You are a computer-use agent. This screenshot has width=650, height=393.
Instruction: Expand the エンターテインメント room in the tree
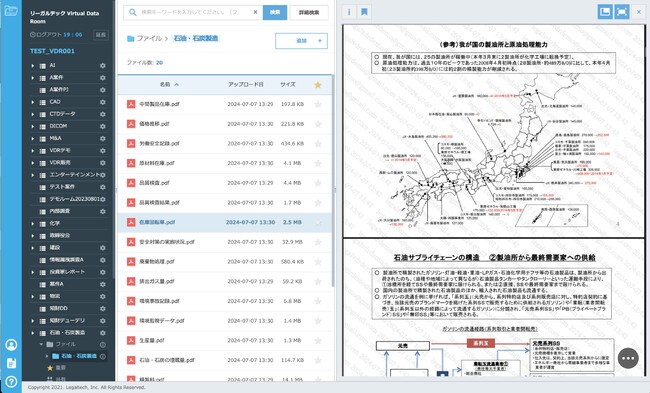click(x=33, y=175)
